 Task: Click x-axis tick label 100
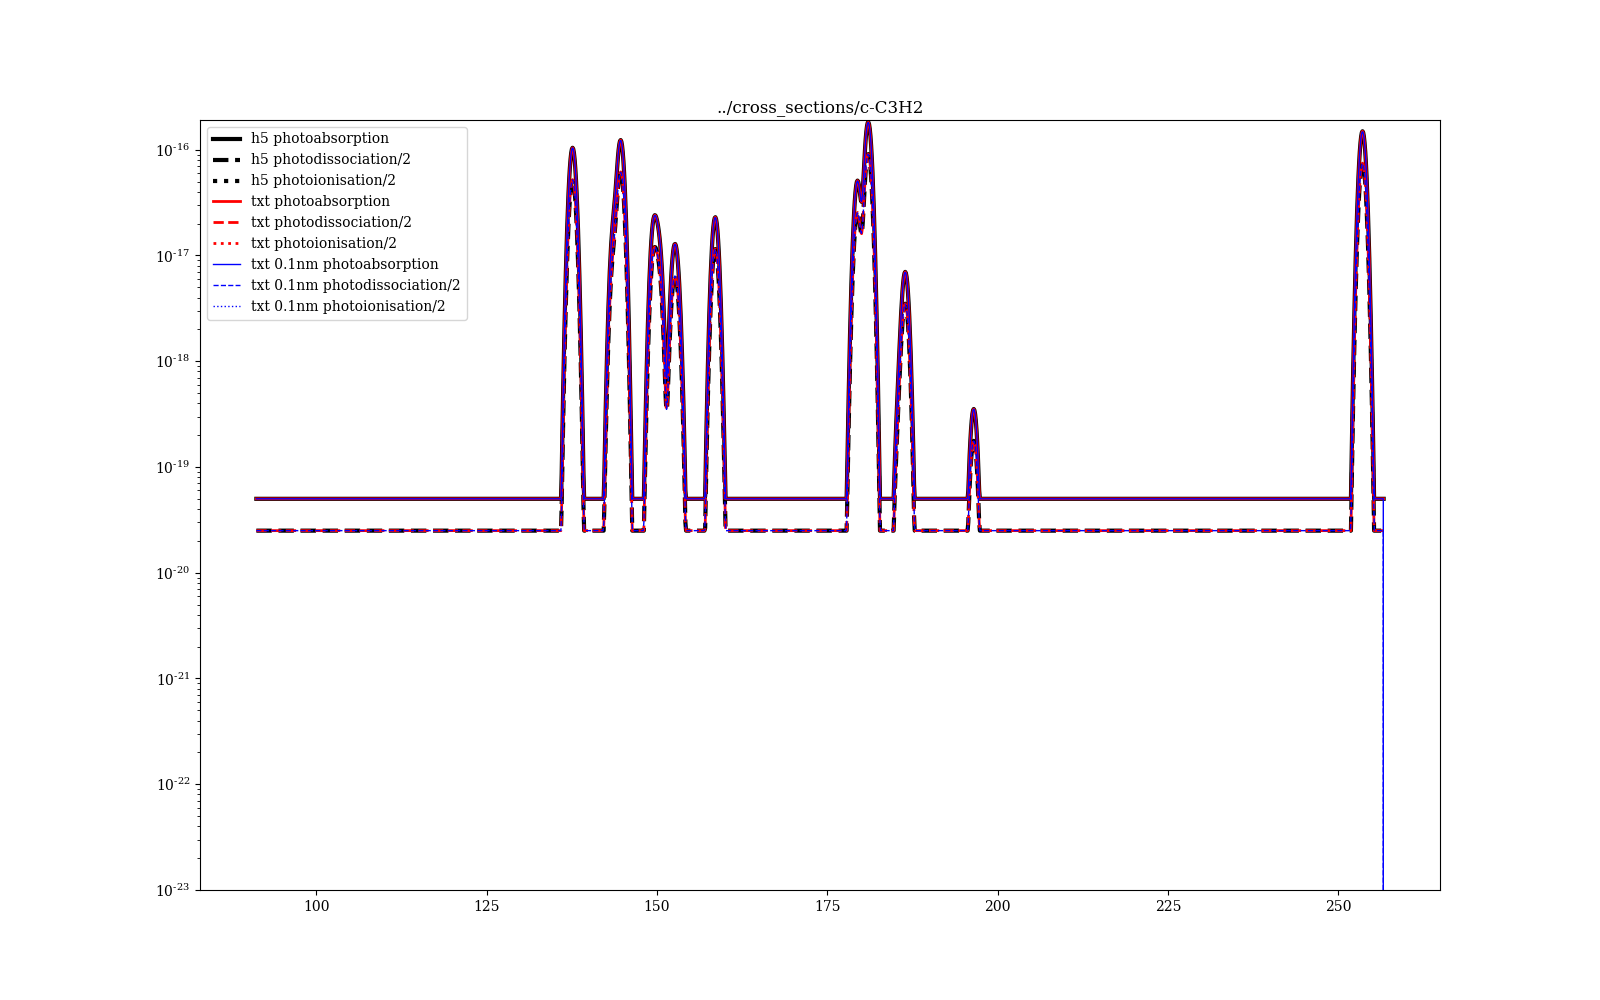(316, 906)
